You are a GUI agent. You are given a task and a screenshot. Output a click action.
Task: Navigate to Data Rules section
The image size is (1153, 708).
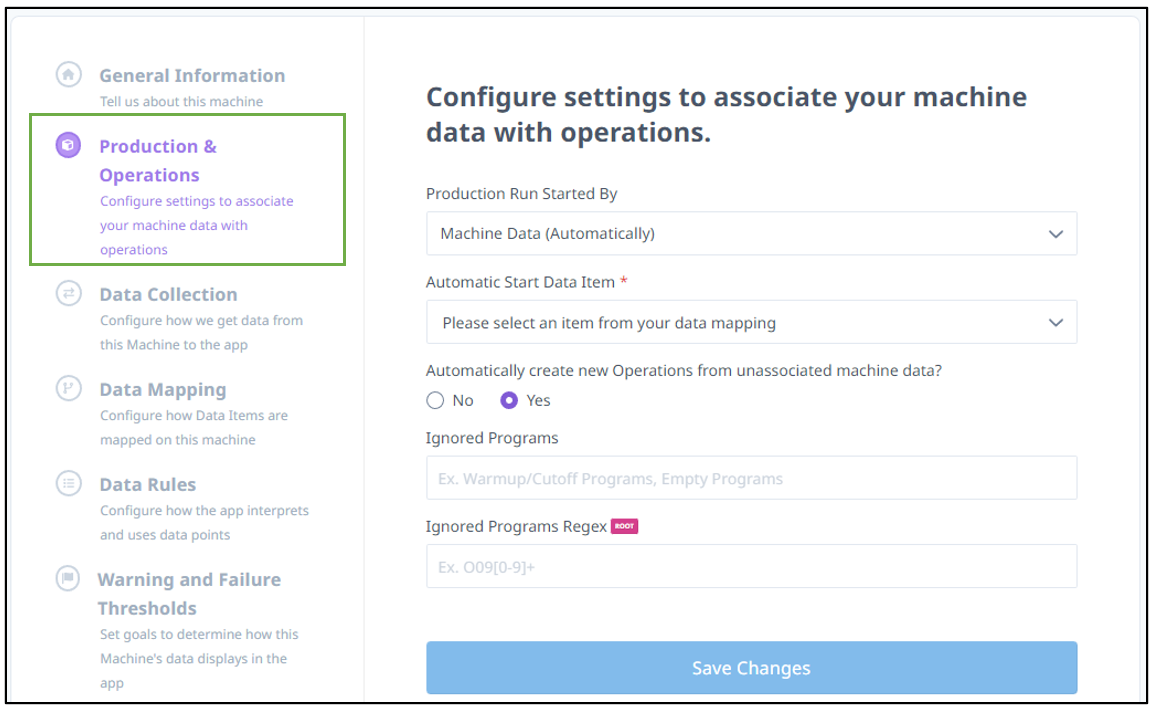(148, 484)
